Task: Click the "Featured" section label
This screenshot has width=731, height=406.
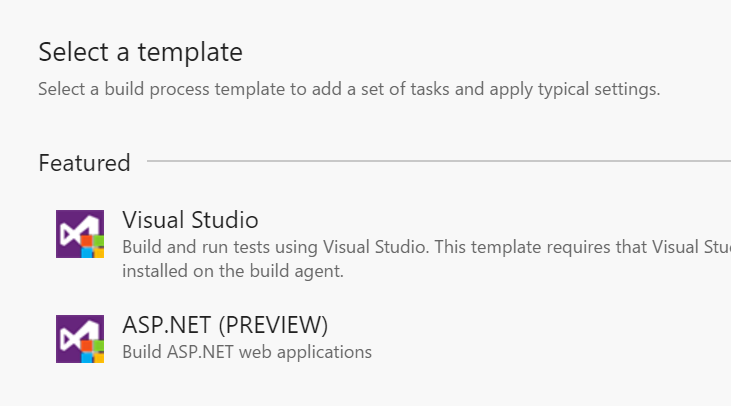Action: pyautogui.click(x=84, y=163)
